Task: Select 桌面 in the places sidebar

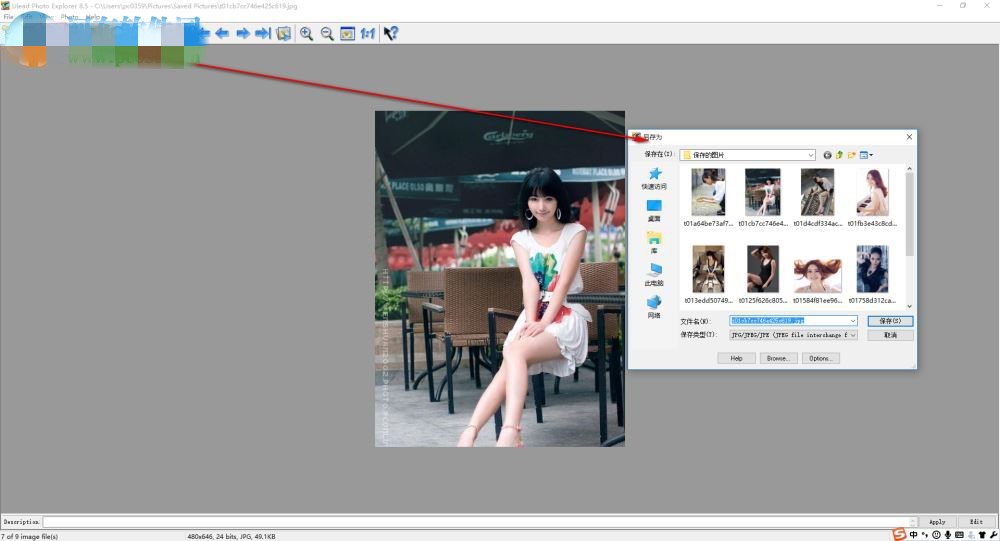Action: (x=654, y=210)
